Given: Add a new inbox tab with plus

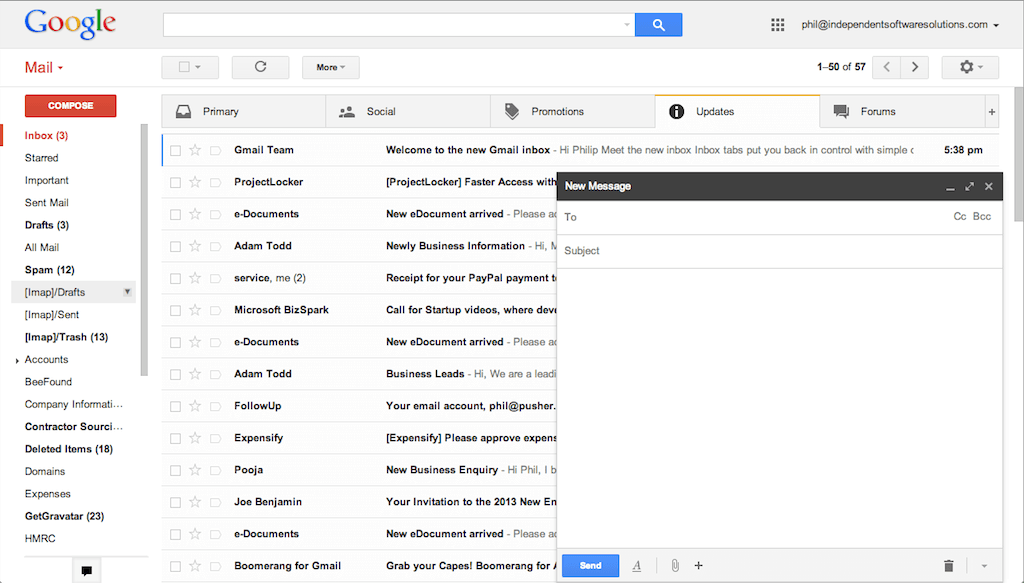Looking at the screenshot, I should click(992, 112).
